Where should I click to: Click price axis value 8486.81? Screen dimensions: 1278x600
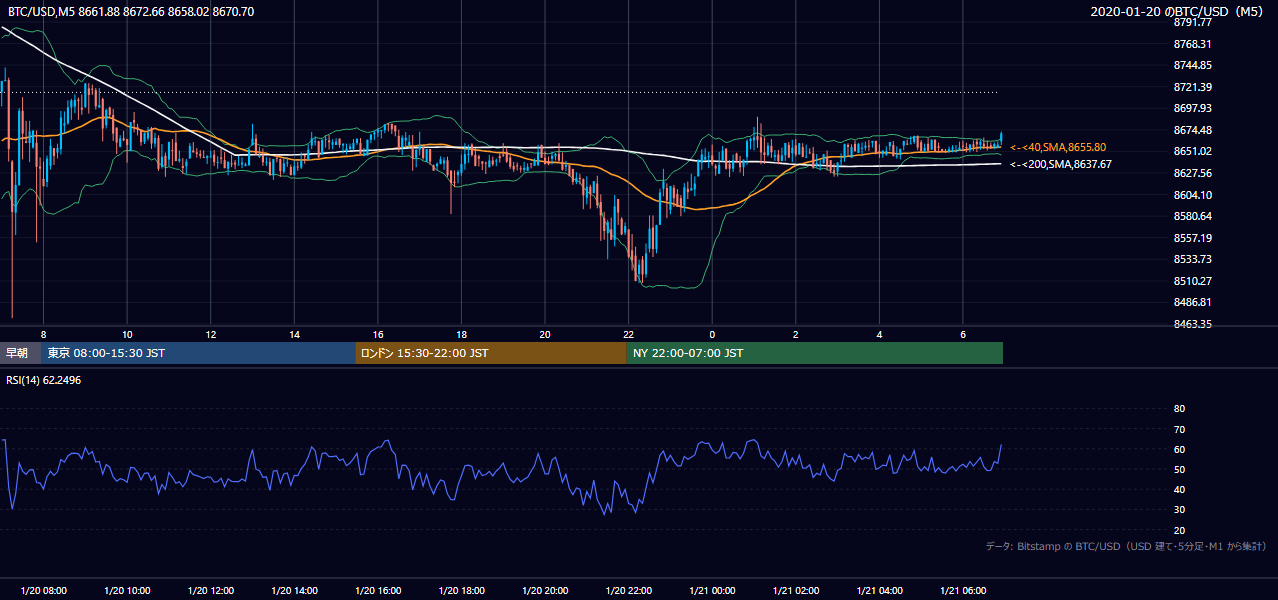coord(1192,302)
